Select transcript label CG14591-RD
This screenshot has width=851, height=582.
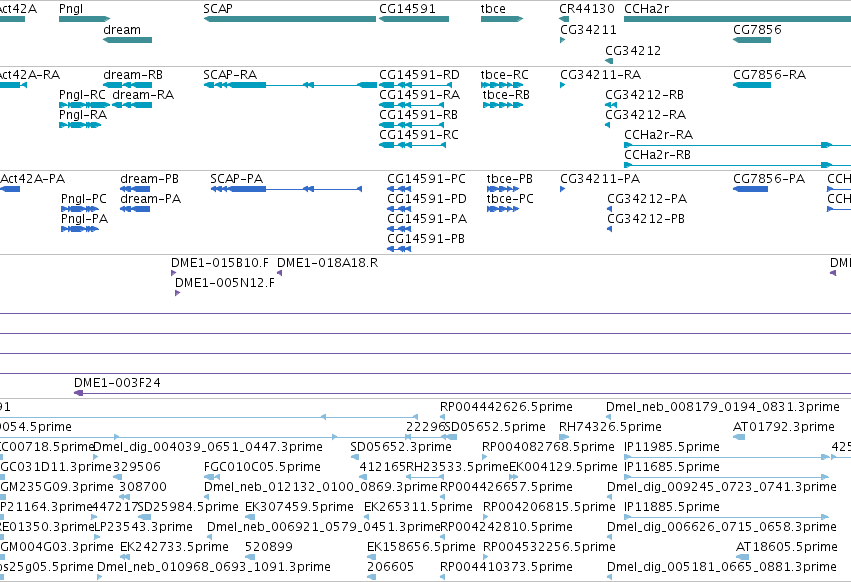(419, 74)
